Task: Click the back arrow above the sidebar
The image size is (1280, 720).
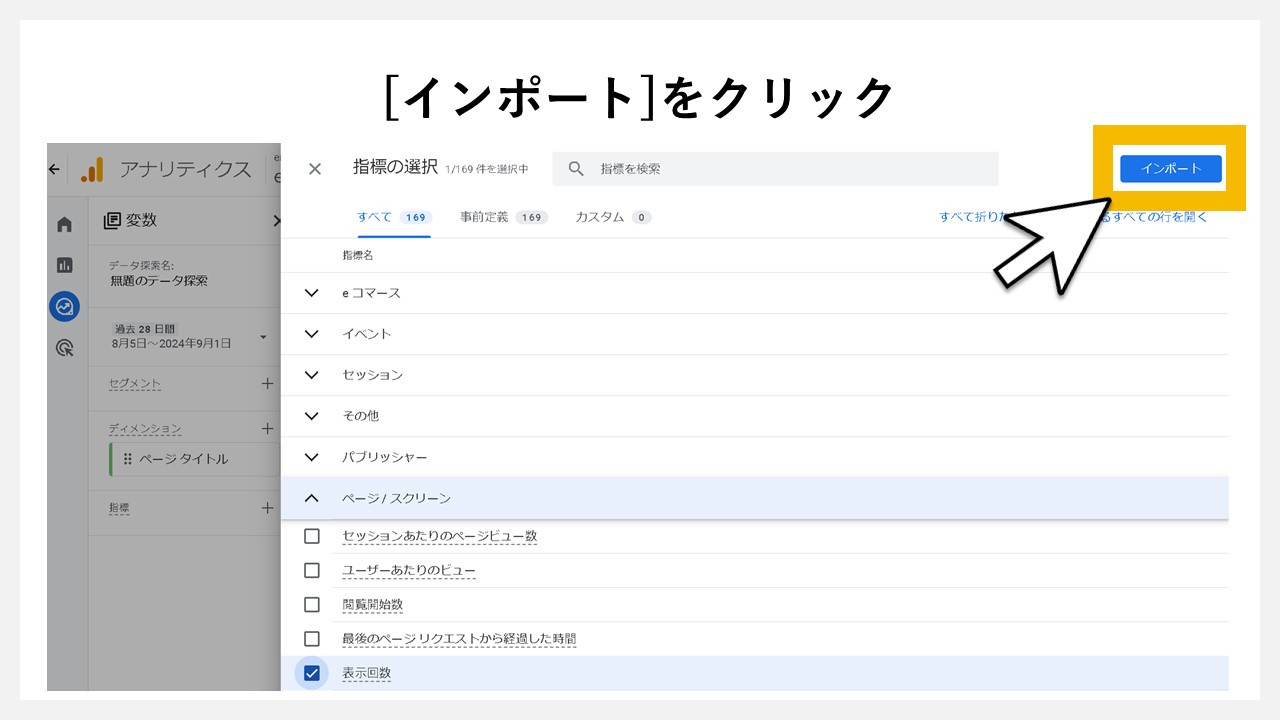Action: 53,169
